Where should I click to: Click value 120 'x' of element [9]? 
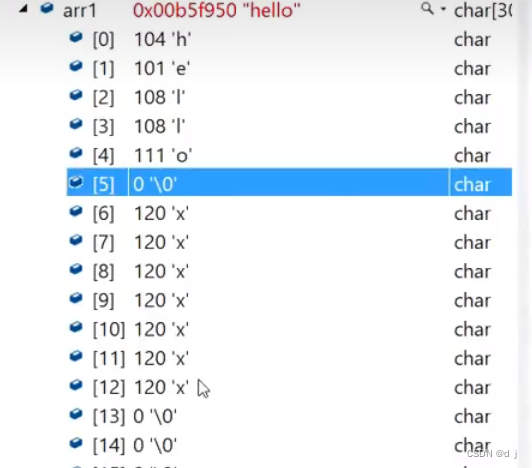(162, 300)
